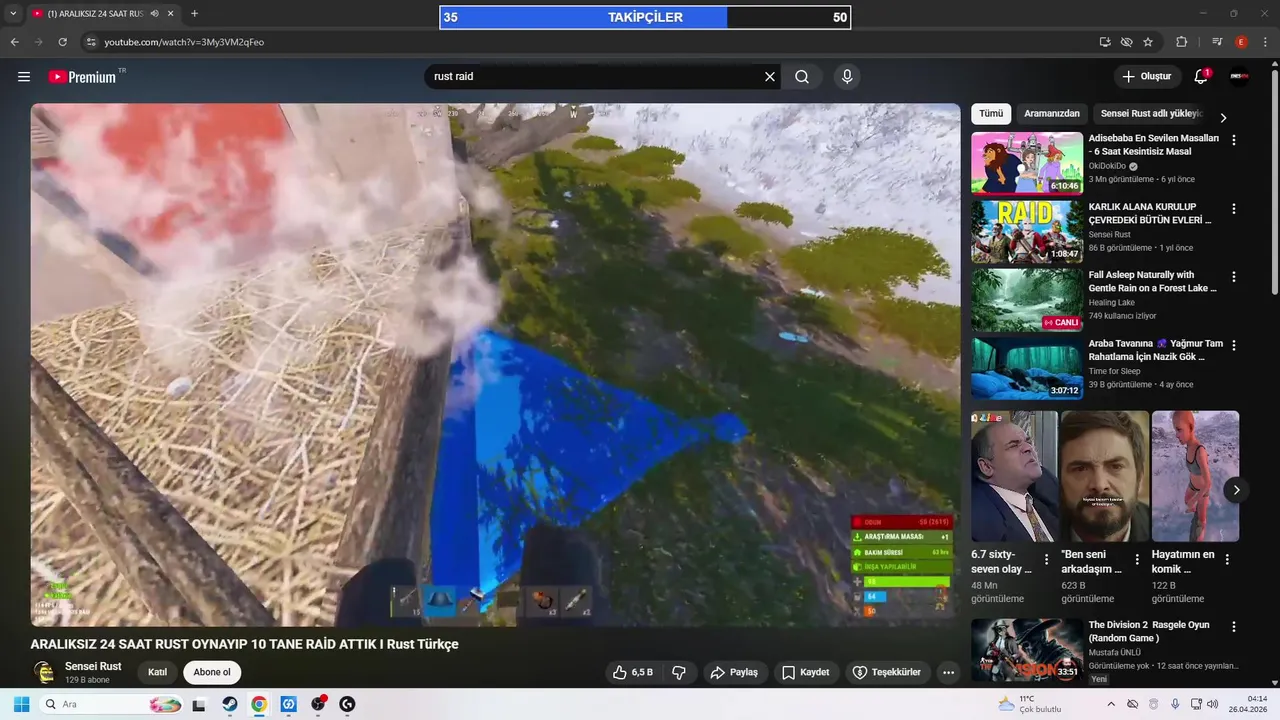The width and height of the screenshot is (1280, 720).
Task: Switch to the ARALIKSIZ 24 SAAT RUST tab
Action: point(95,14)
